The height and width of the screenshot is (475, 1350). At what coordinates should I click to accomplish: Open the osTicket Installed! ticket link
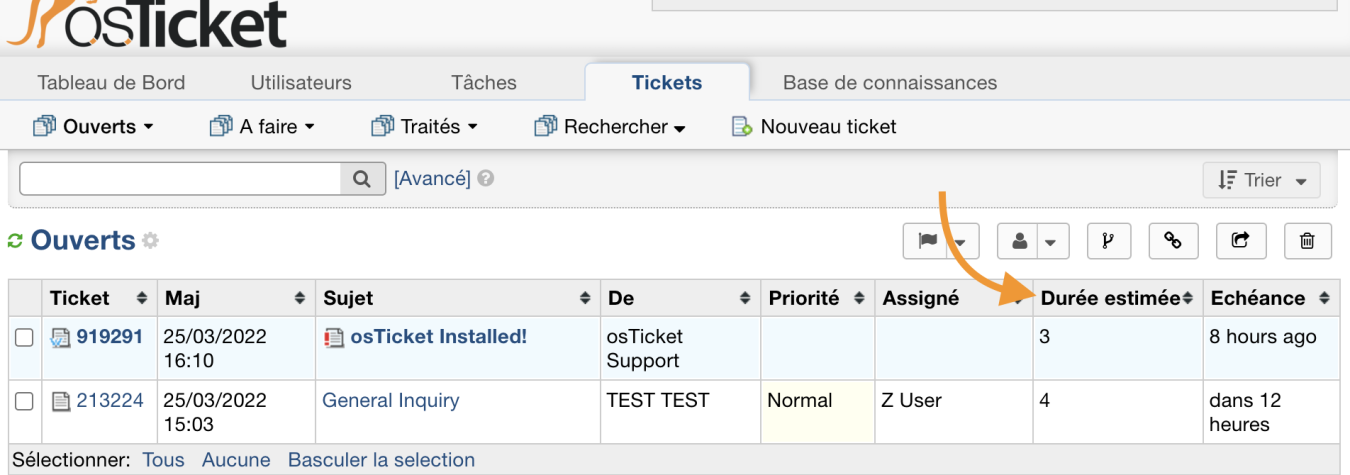(438, 337)
